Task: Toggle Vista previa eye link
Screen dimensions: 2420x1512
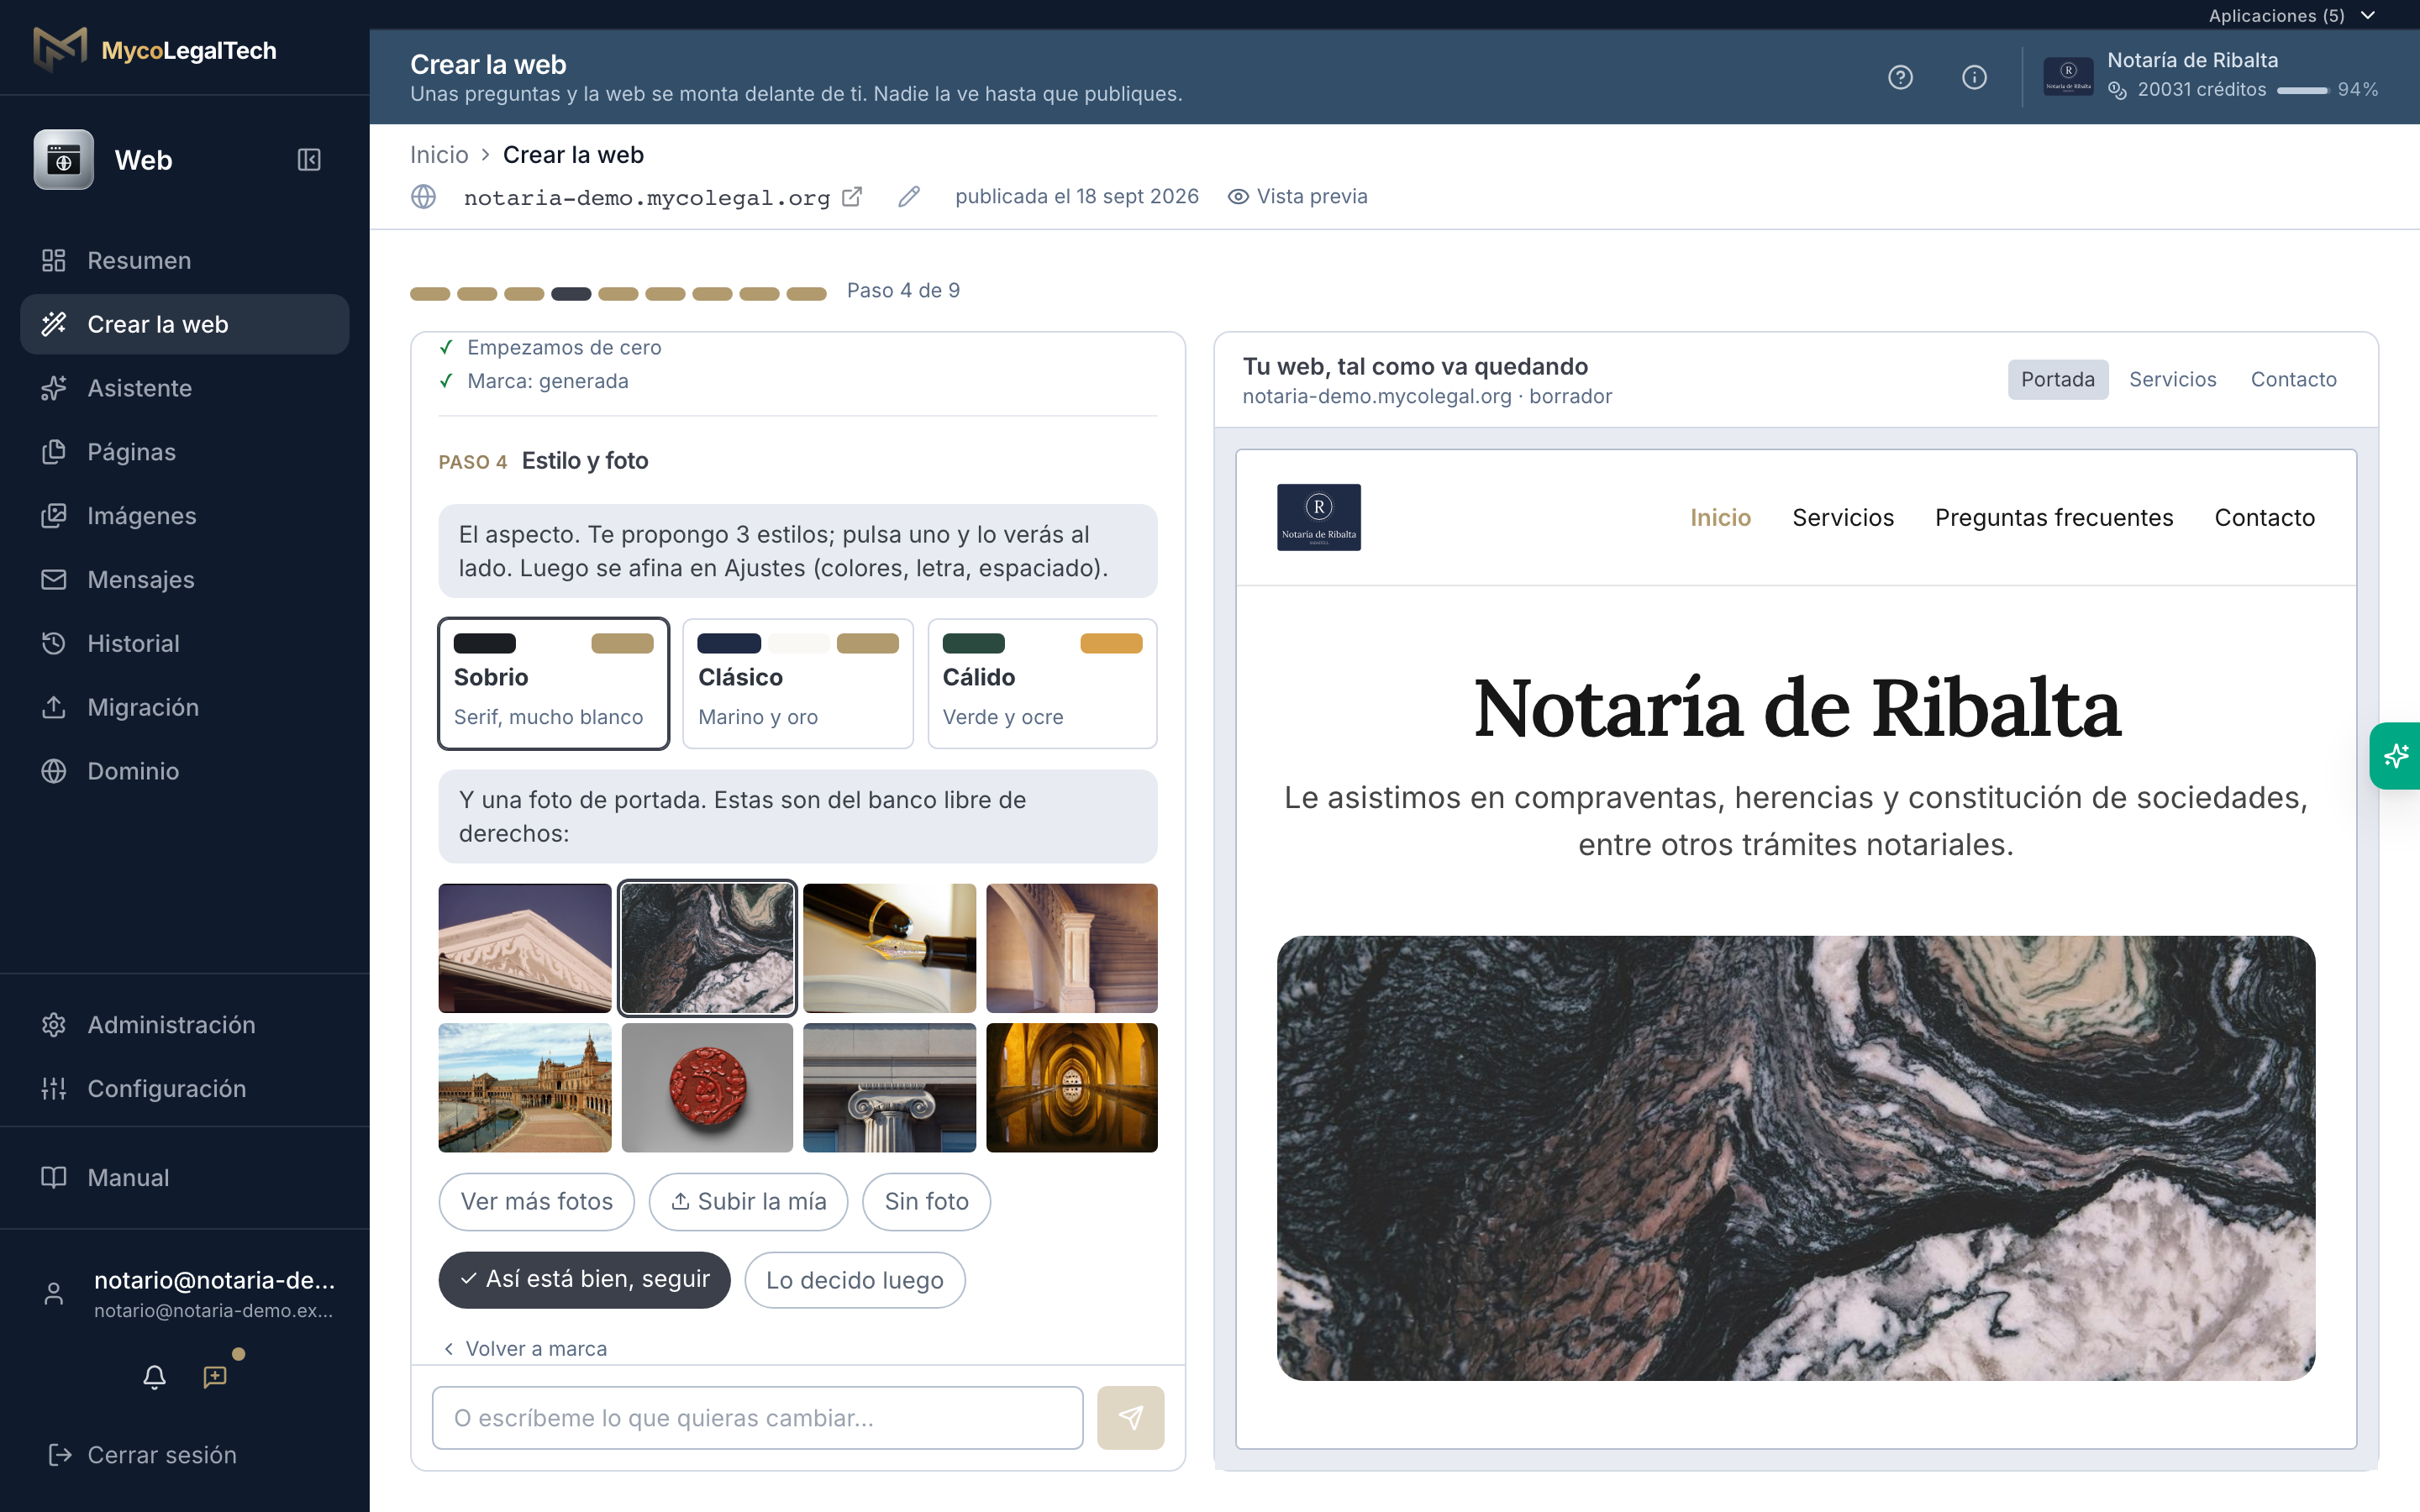Action: click(1297, 197)
